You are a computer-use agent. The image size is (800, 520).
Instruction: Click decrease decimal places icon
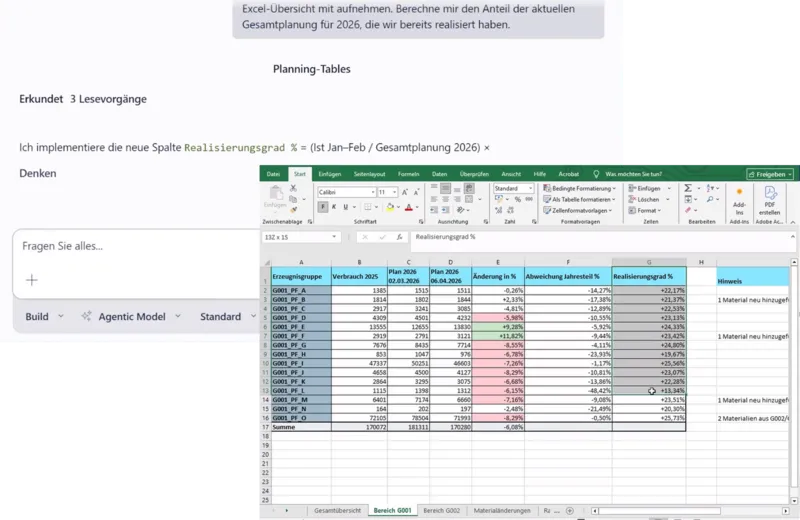510,210
